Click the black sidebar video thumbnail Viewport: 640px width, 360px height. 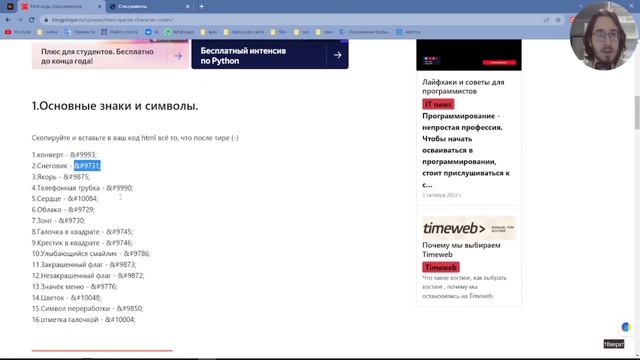tap(469, 55)
